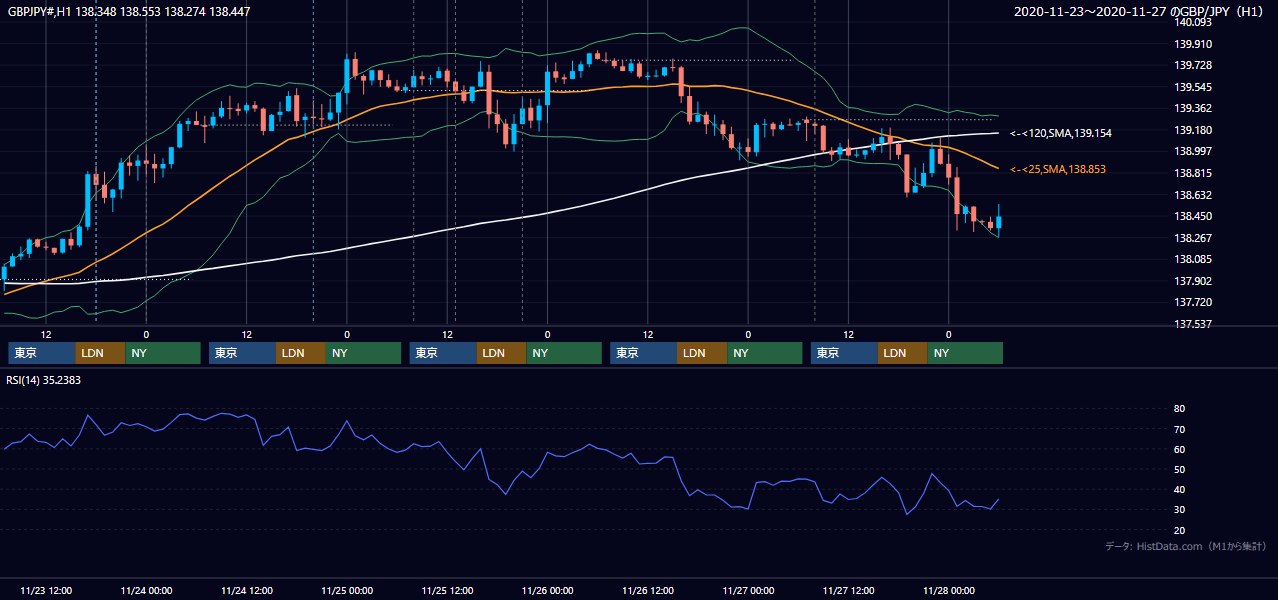Select the RSI(14) 35.2383 indicator label
The width and height of the screenshot is (1278, 600).
click(x=44, y=380)
